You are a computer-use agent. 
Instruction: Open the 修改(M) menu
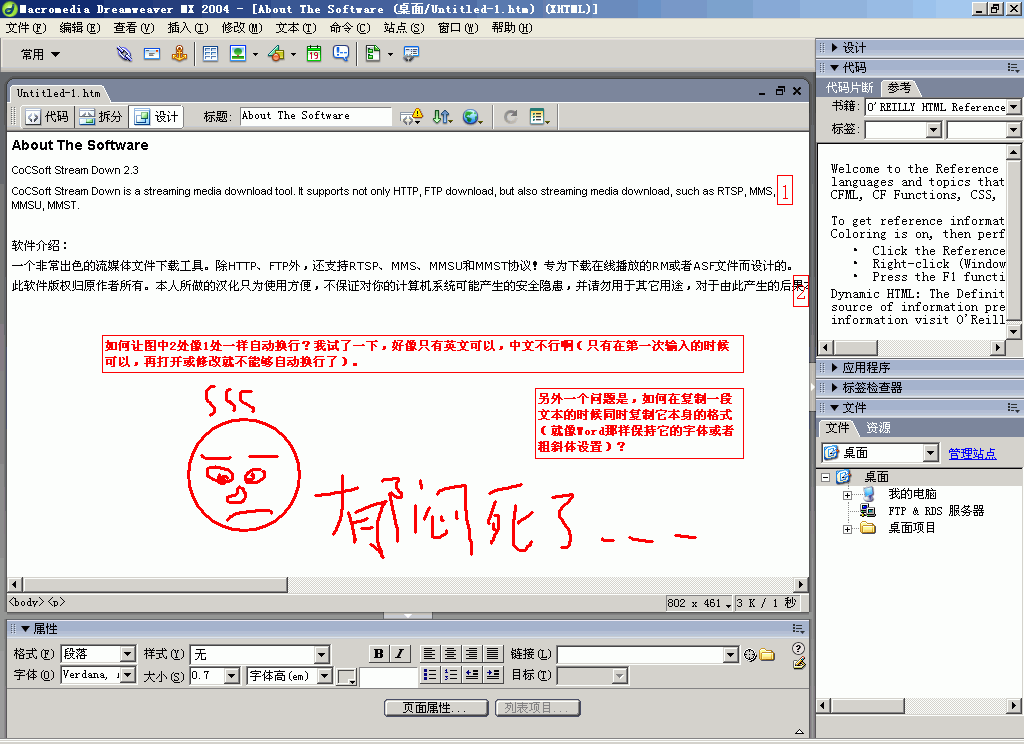241,28
